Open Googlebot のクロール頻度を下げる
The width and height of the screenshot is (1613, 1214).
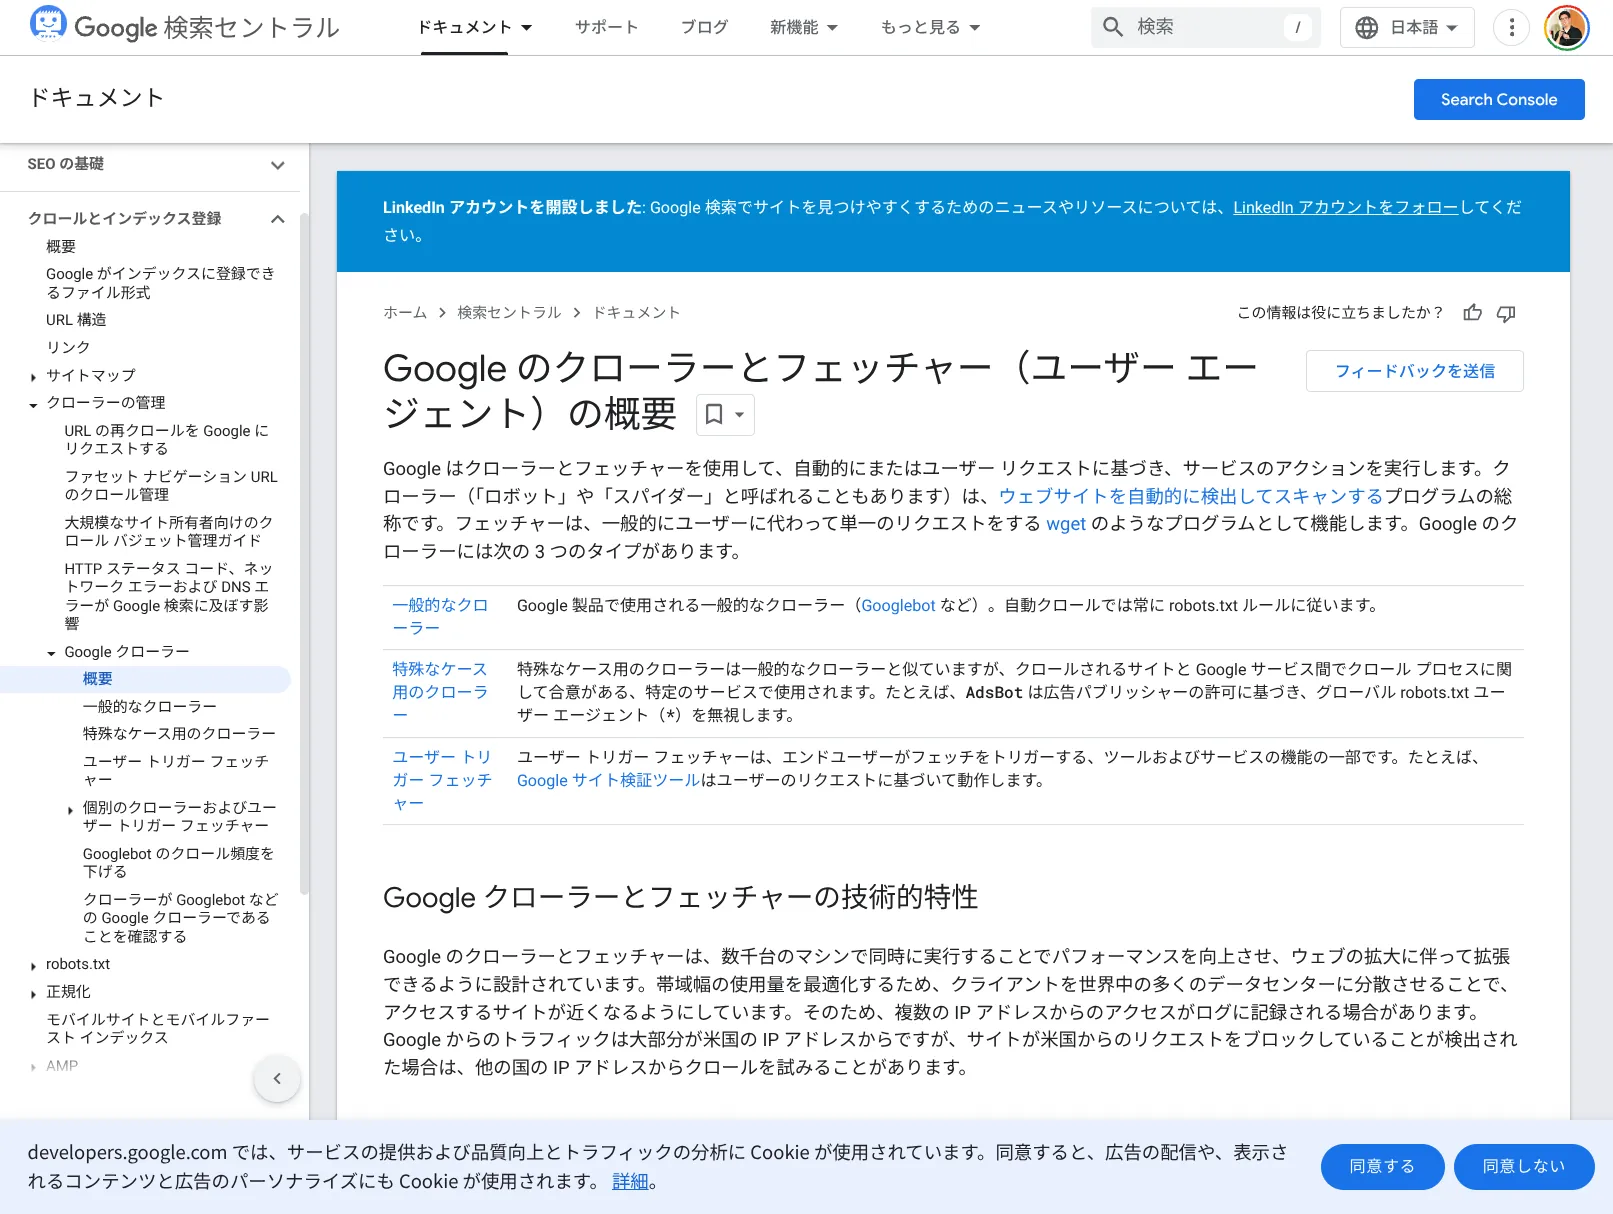coord(178,863)
